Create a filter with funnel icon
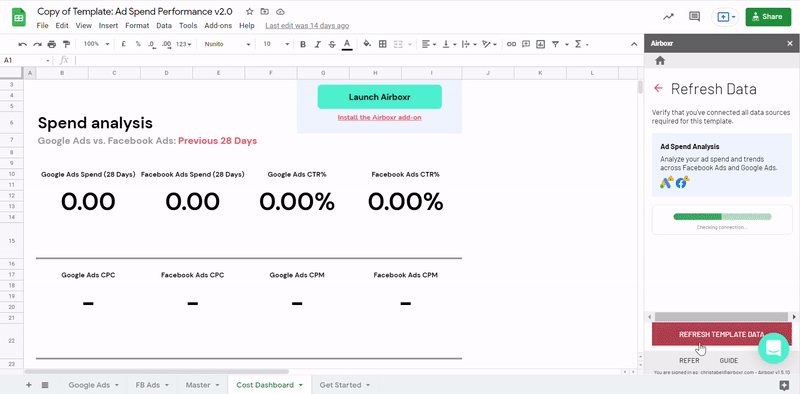 coord(555,44)
